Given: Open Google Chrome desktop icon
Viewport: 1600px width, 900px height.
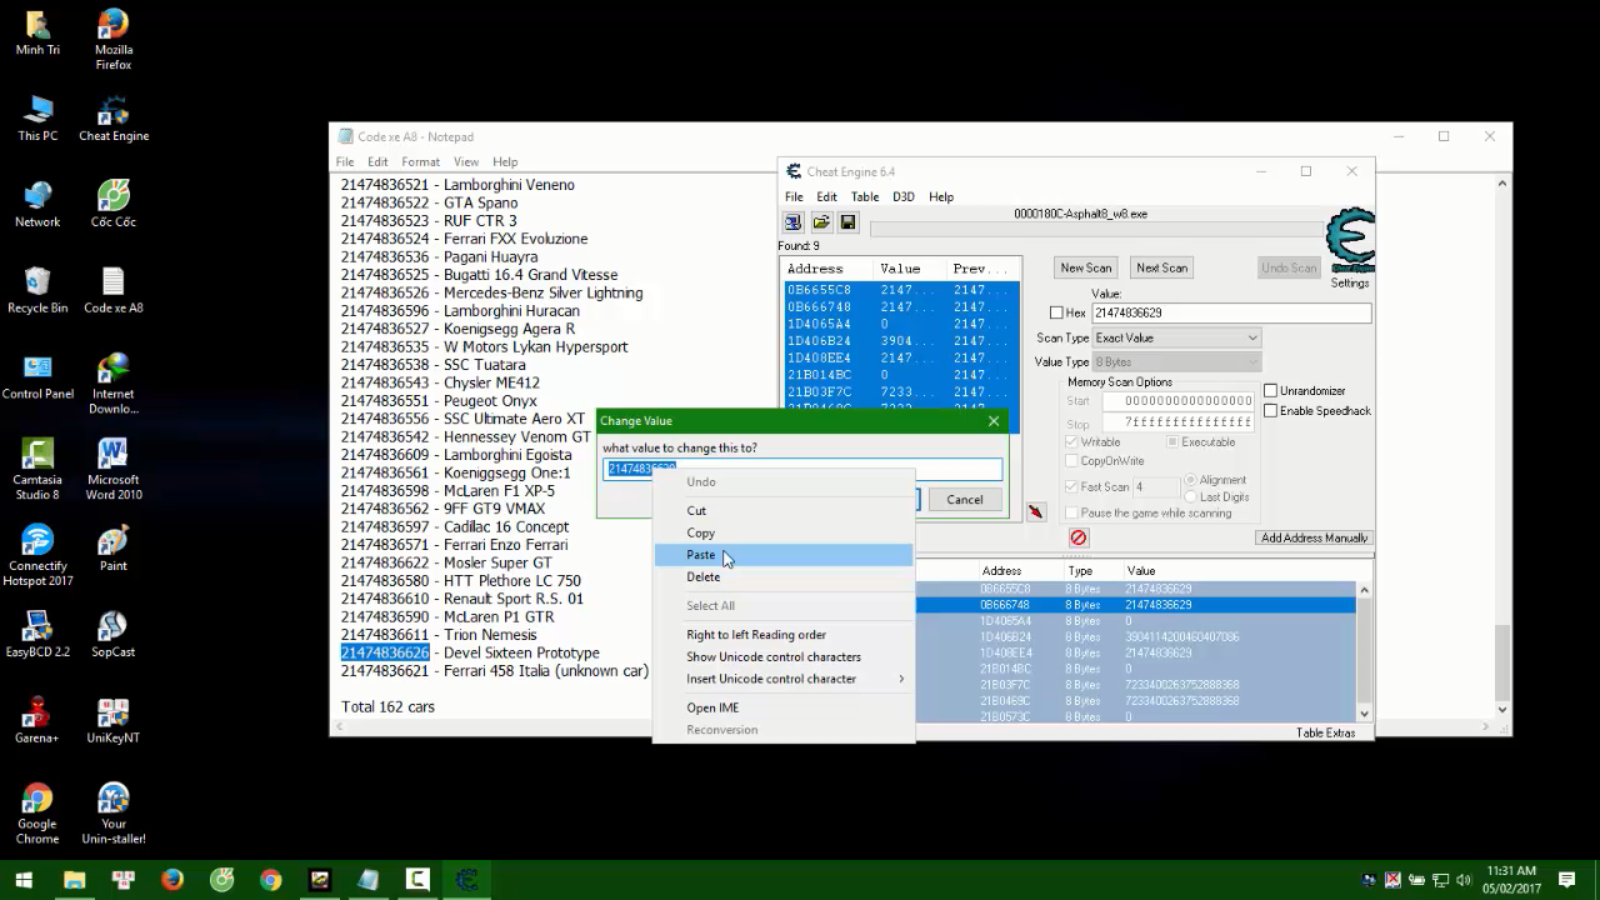Looking at the screenshot, I should coord(37,814).
